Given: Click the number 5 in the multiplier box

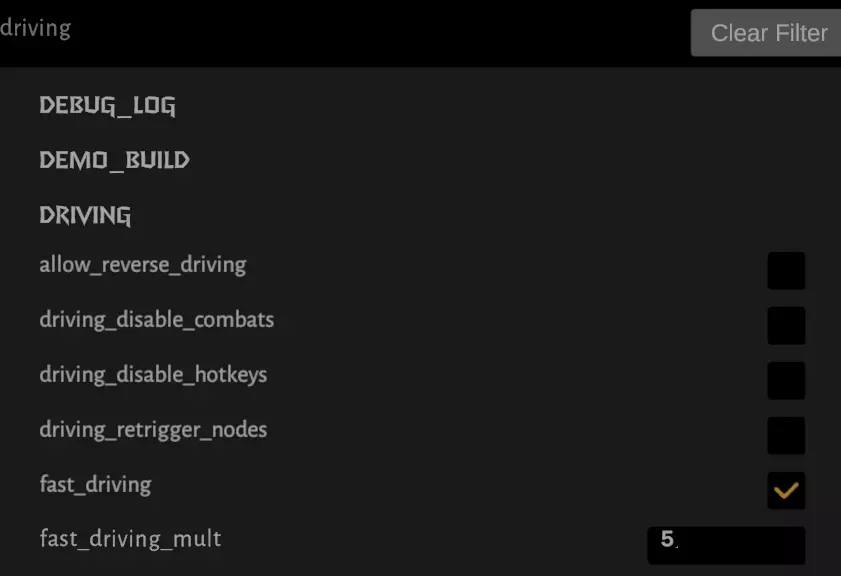Looking at the screenshot, I should click(667, 540).
